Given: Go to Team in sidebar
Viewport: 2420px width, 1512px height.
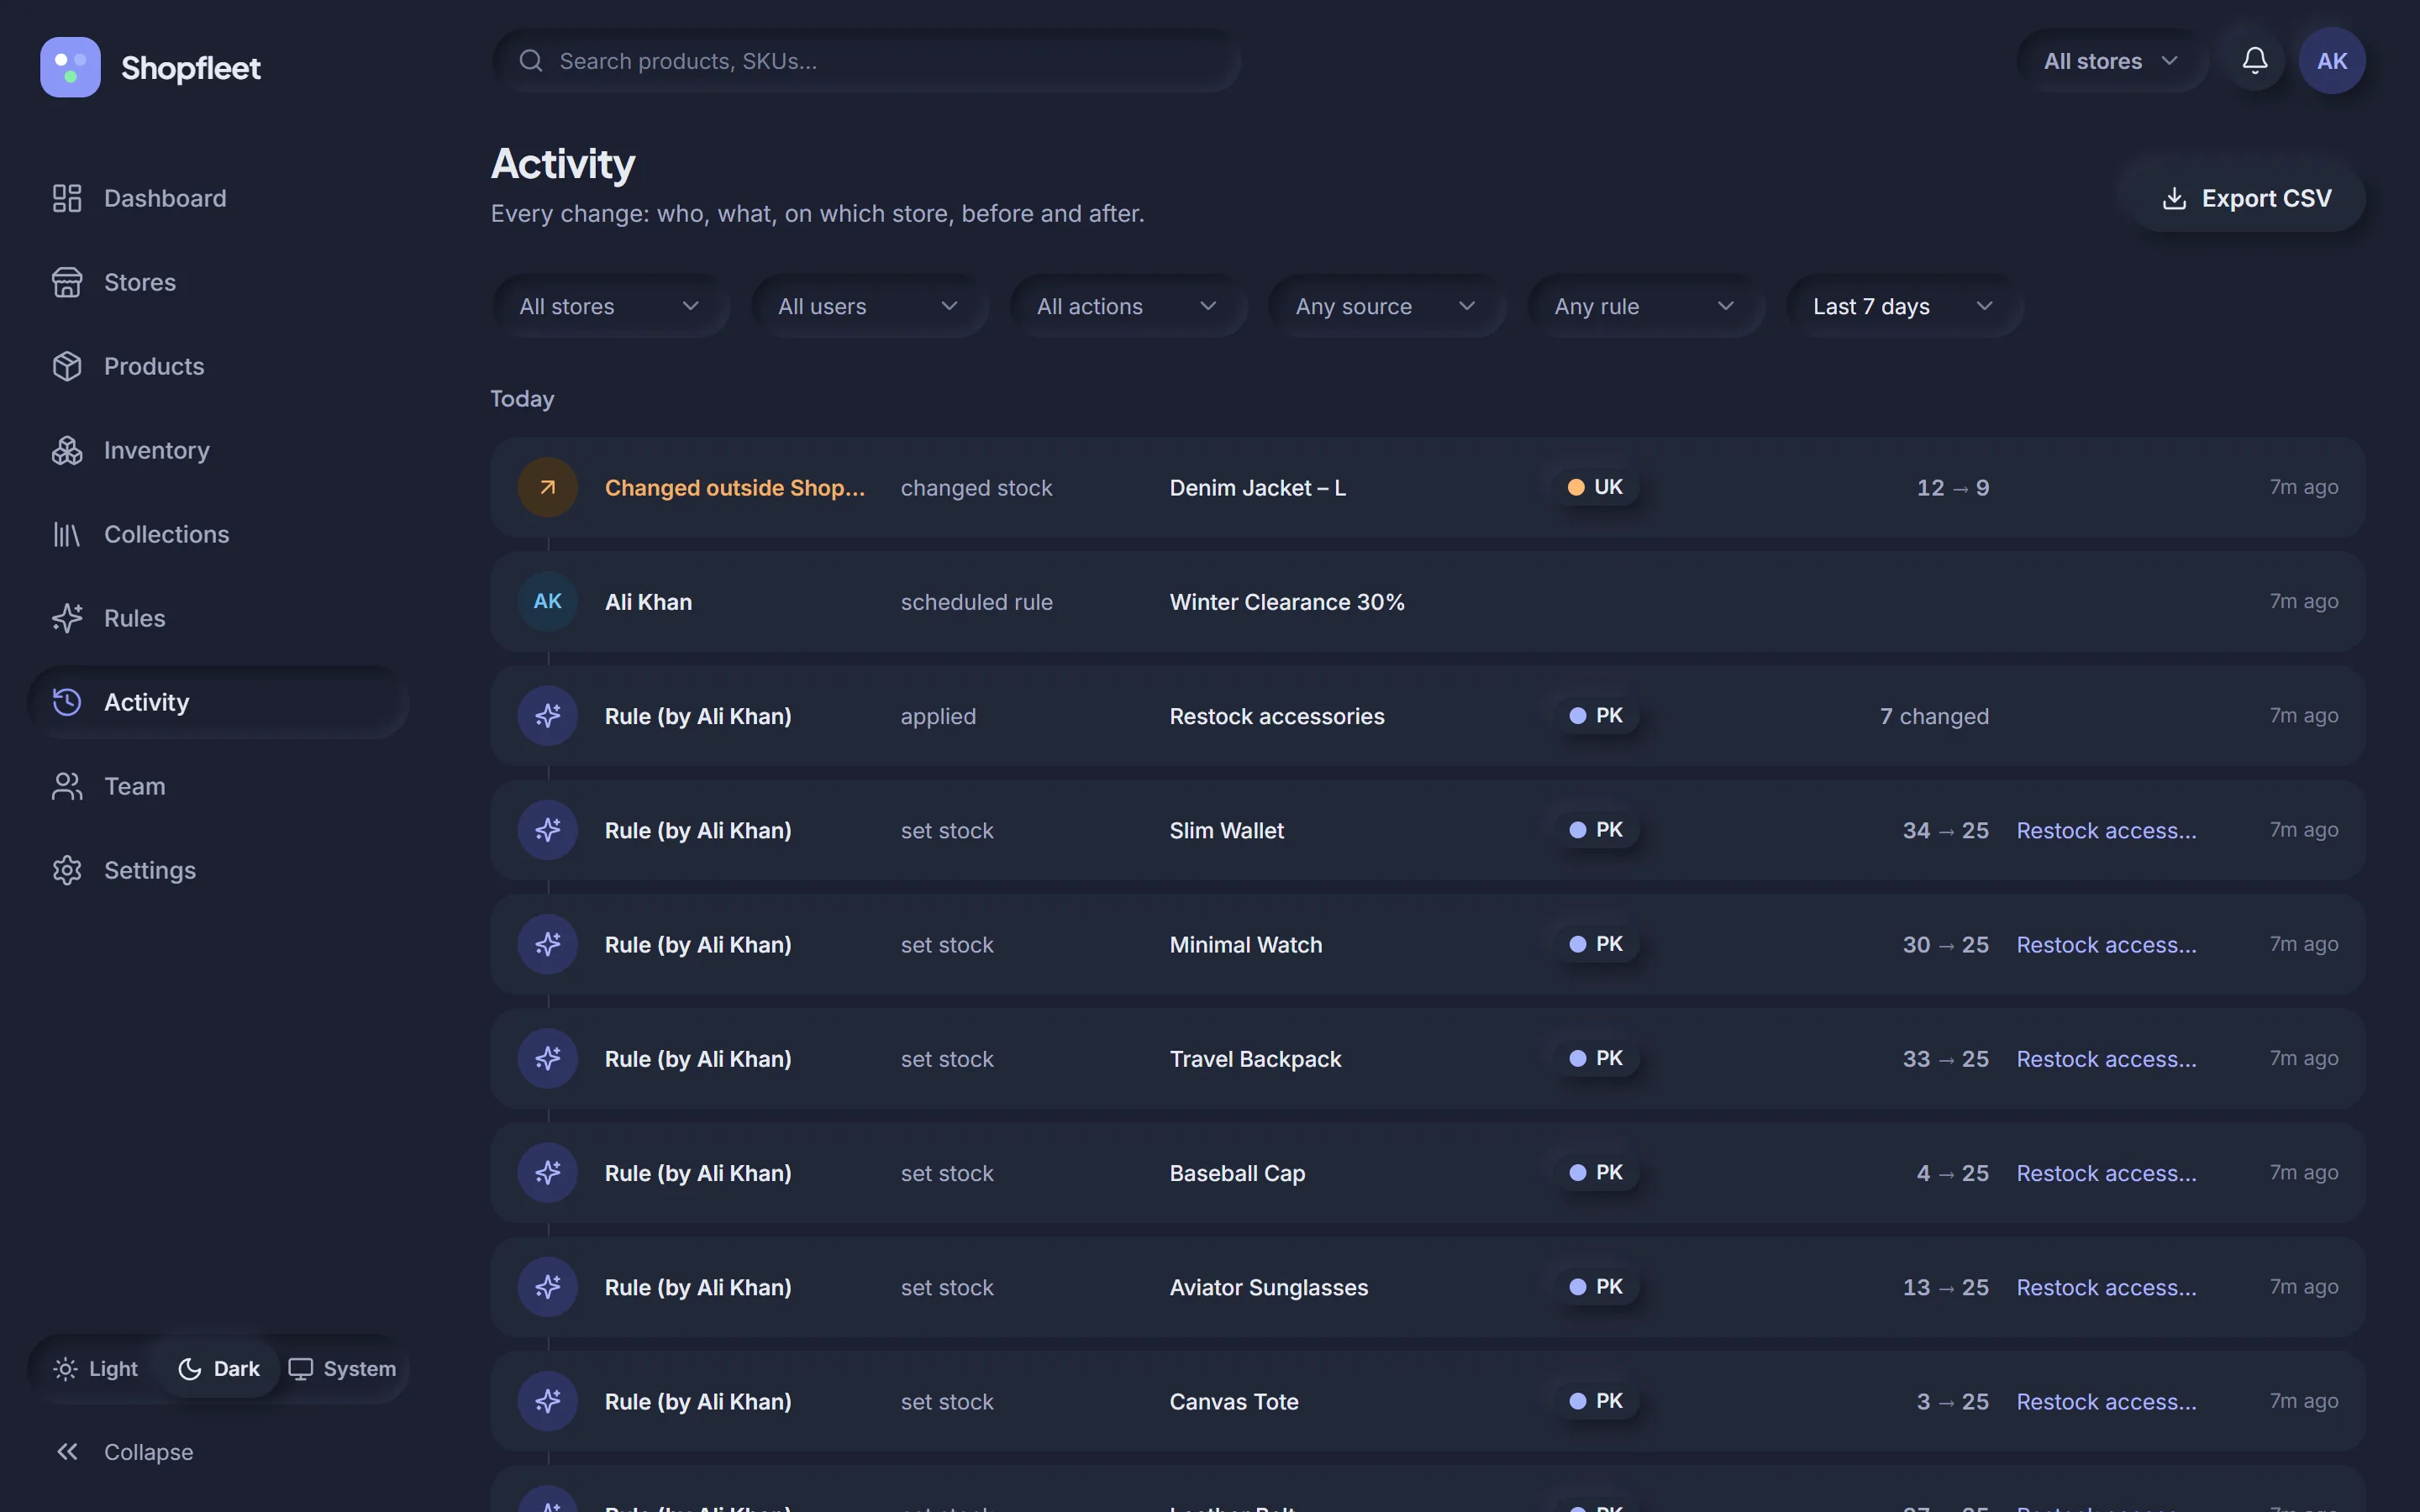Looking at the screenshot, I should tap(218, 786).
